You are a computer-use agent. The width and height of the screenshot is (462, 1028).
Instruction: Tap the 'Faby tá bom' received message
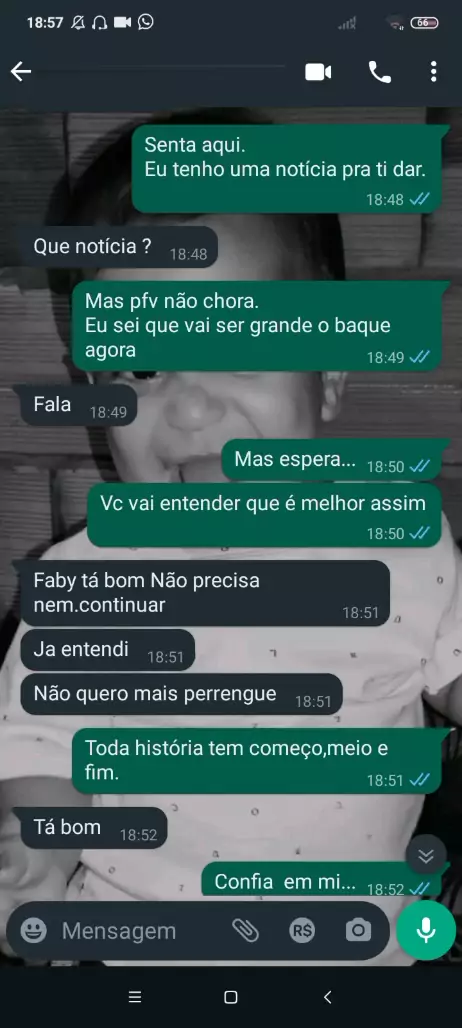205,593
